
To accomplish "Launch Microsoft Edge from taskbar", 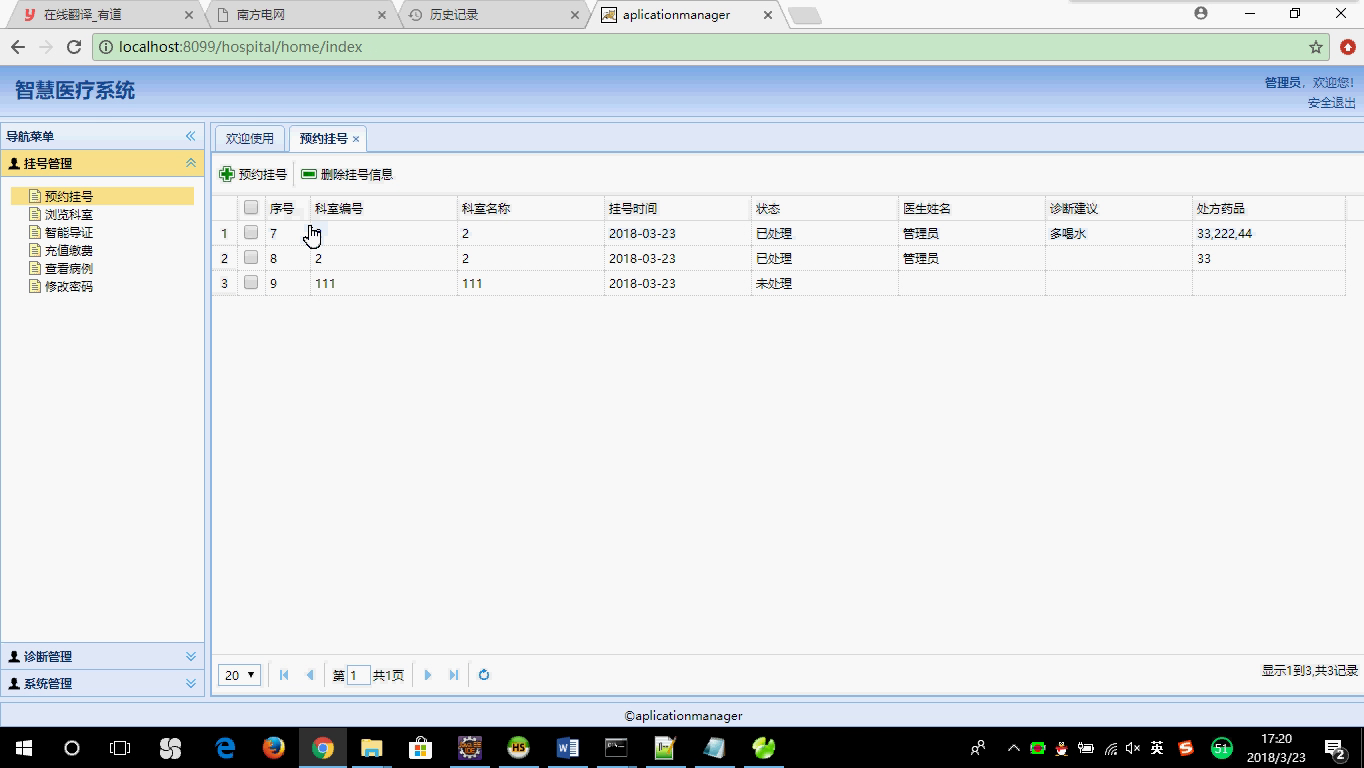I will pos(225,747).
